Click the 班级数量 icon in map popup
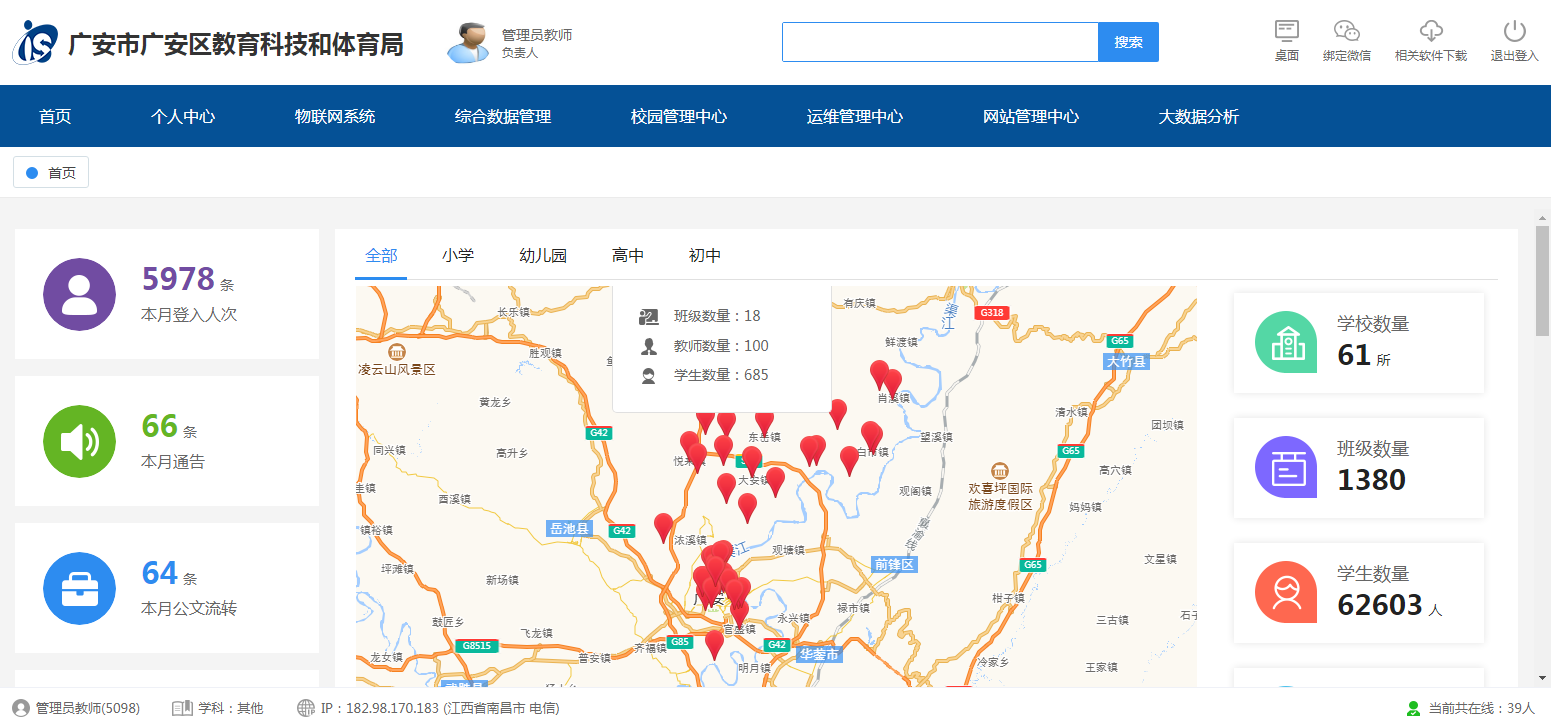This screenshot has width=1551, height=728. [648, 317]
